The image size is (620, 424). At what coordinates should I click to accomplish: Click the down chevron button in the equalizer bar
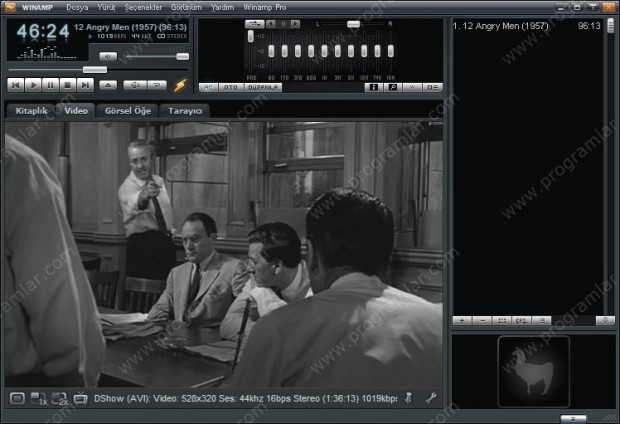(412, 87)
